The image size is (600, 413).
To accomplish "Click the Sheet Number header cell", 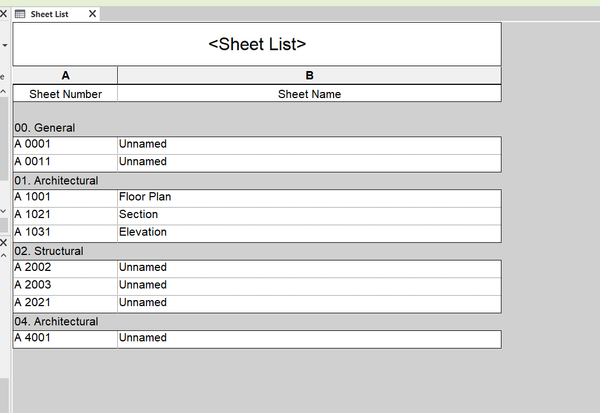I will (x=65, y=94).
